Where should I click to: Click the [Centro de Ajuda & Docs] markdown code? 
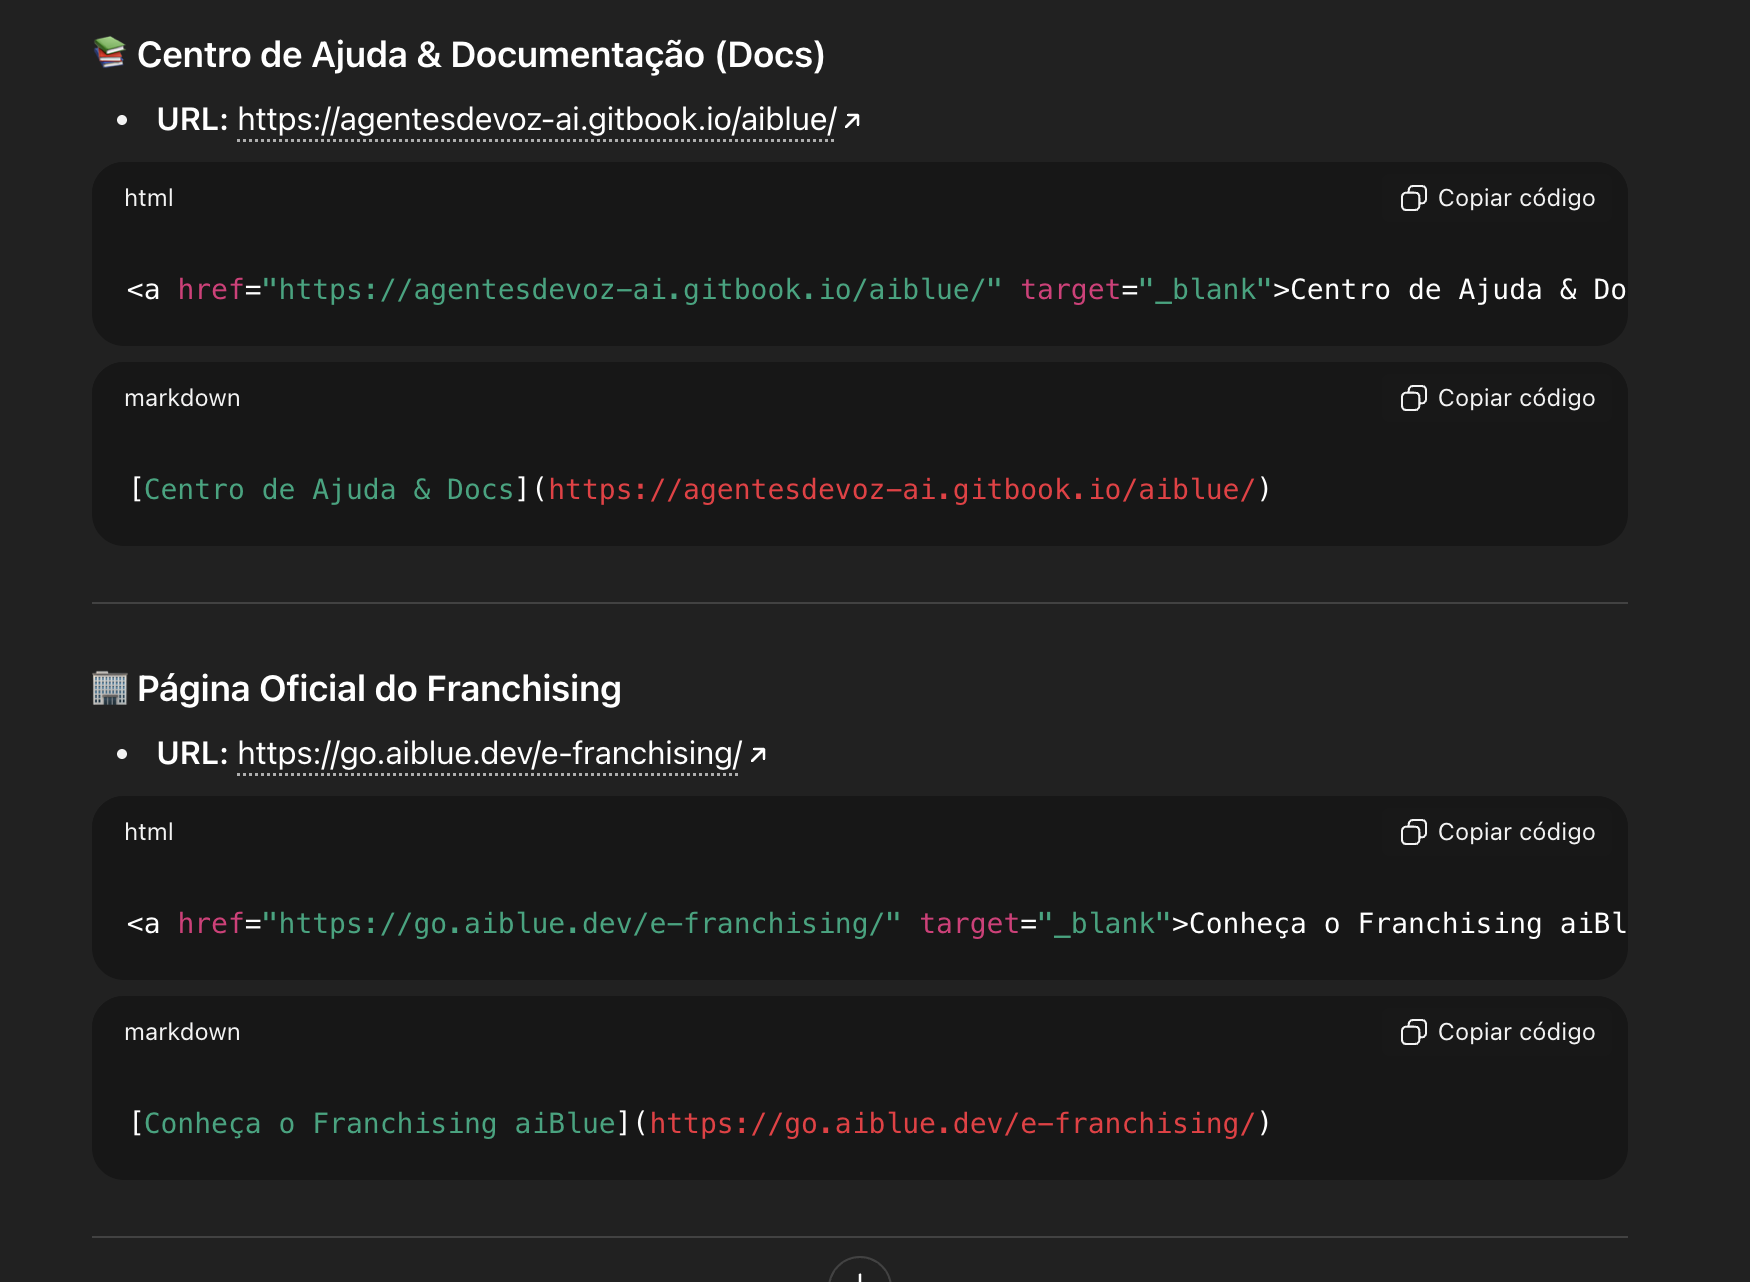[x=700, y=490]
